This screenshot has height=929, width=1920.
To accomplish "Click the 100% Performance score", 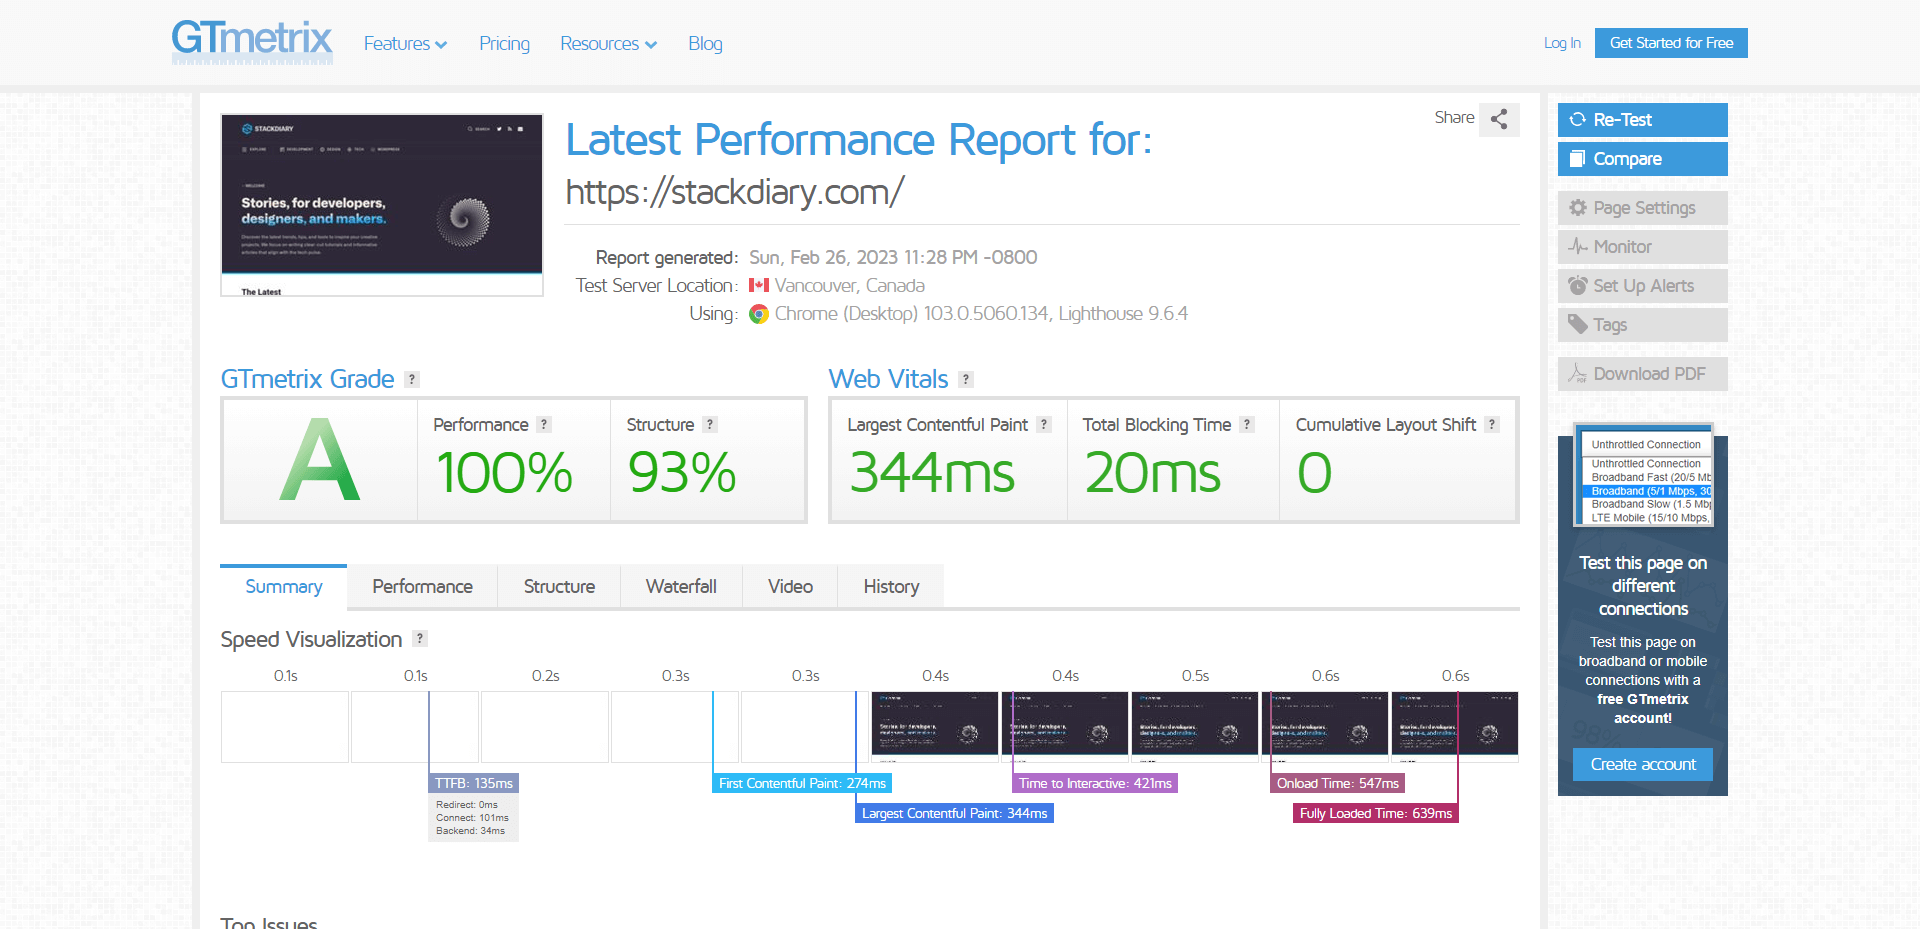I will tap(505, 473).
